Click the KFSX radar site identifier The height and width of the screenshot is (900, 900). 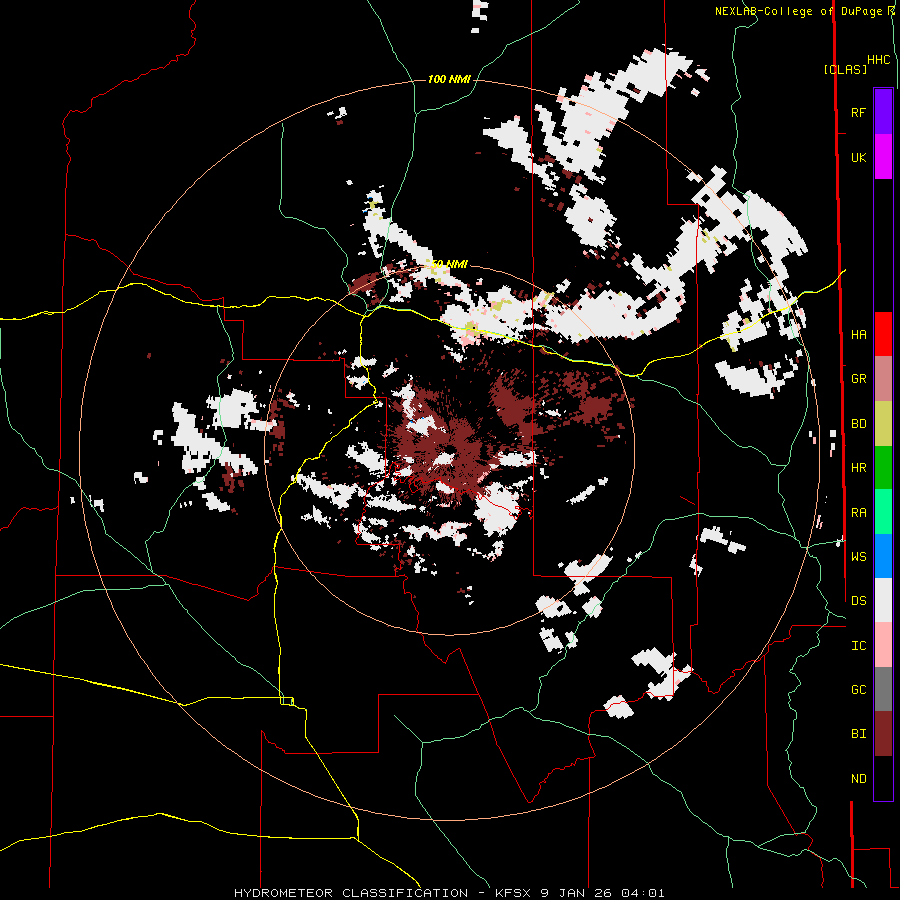point(511,893)
